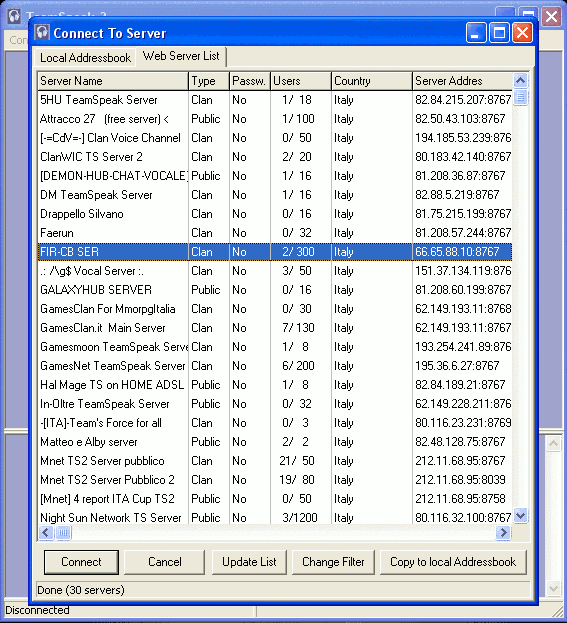
Task: Select DM TeamSpeak Server row
Action: 275,195
